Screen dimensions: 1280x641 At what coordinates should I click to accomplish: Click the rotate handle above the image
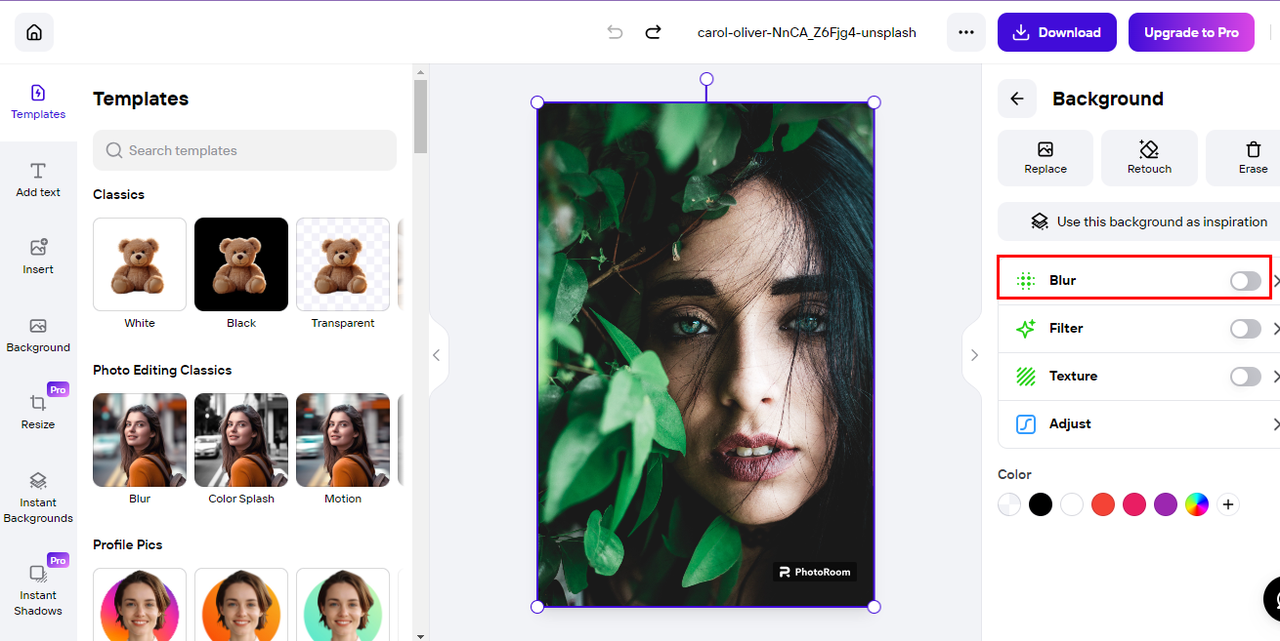[706, 79]
